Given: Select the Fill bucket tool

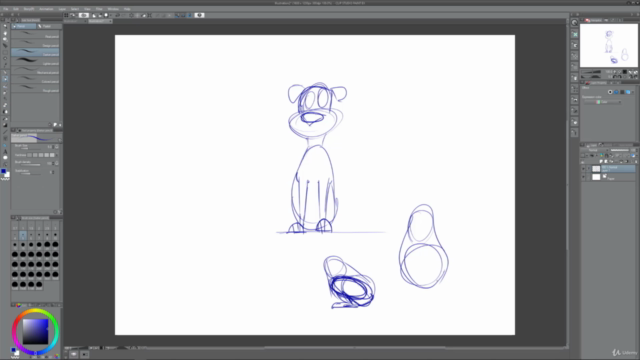Looking at the screenshot, I should pos(5,119).
